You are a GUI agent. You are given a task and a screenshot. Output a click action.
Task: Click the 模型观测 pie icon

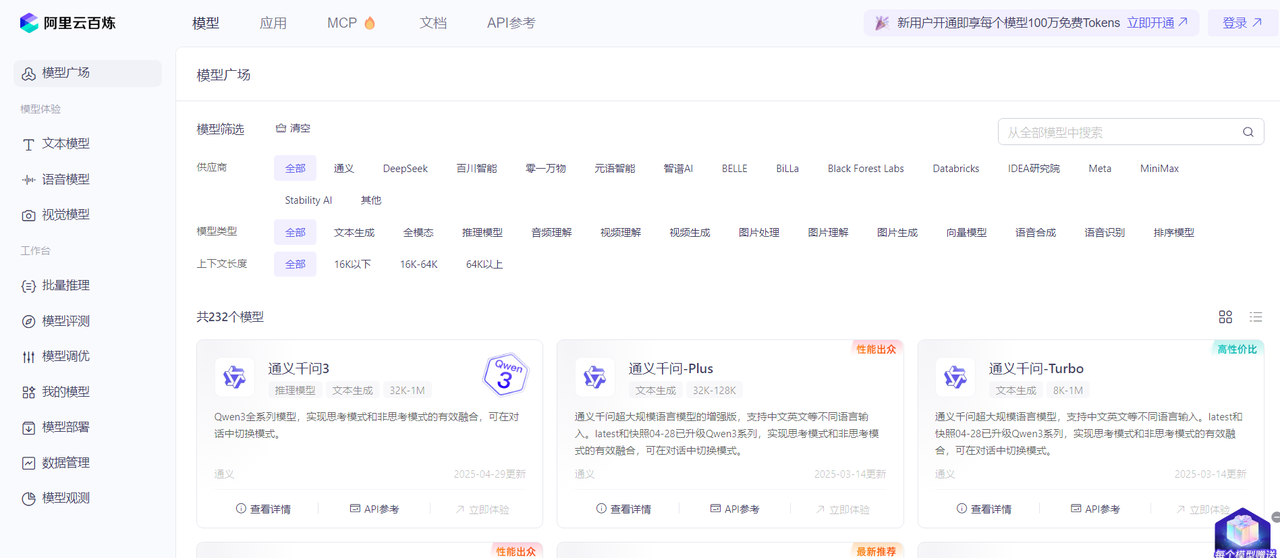click(29, 498)
